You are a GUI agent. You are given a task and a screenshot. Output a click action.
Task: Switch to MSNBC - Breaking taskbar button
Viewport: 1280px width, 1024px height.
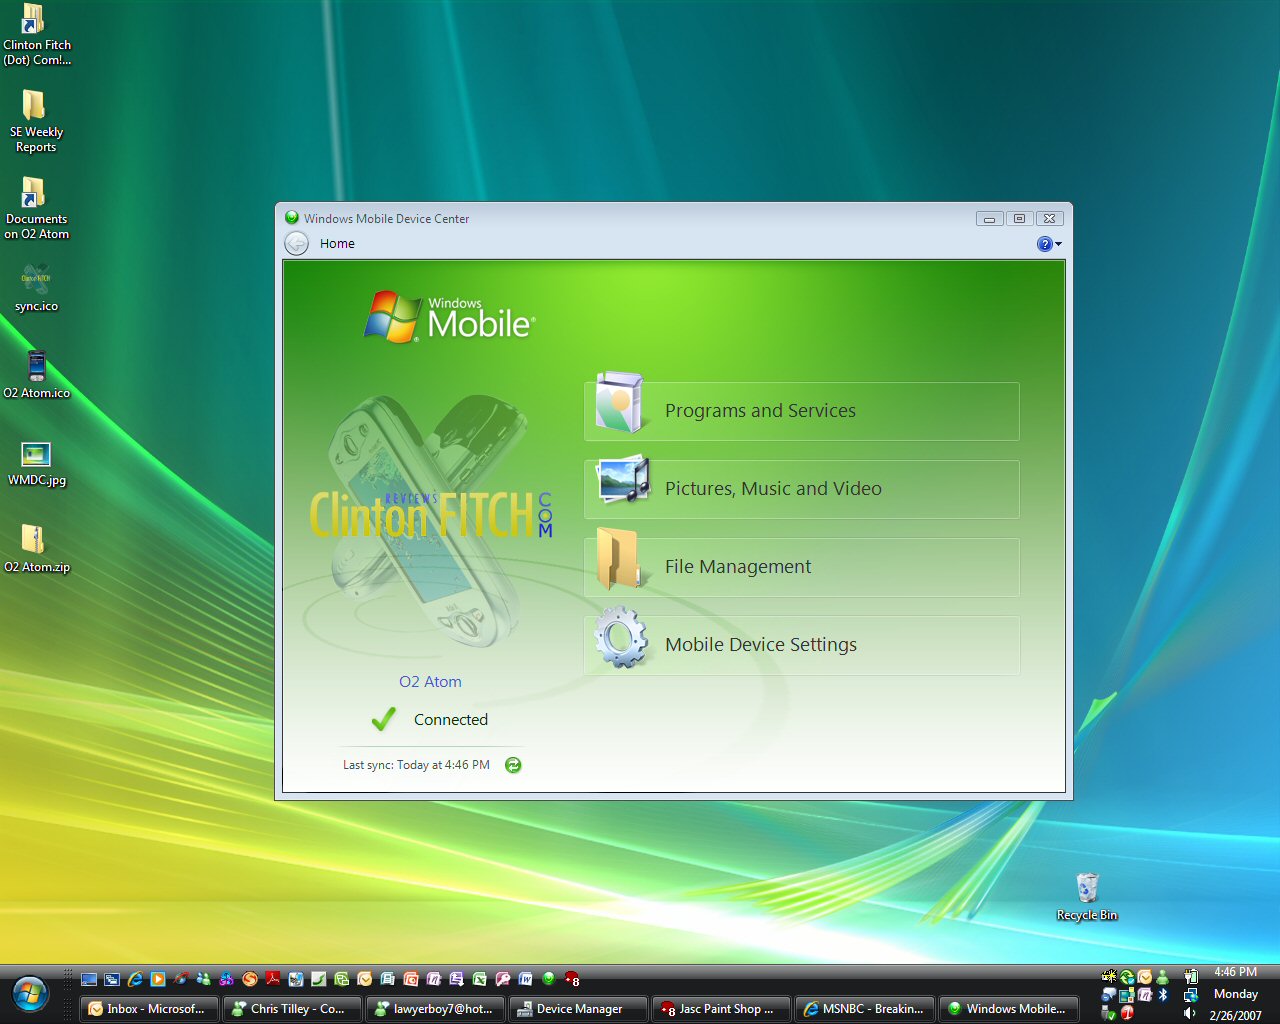coord(866,1009)
